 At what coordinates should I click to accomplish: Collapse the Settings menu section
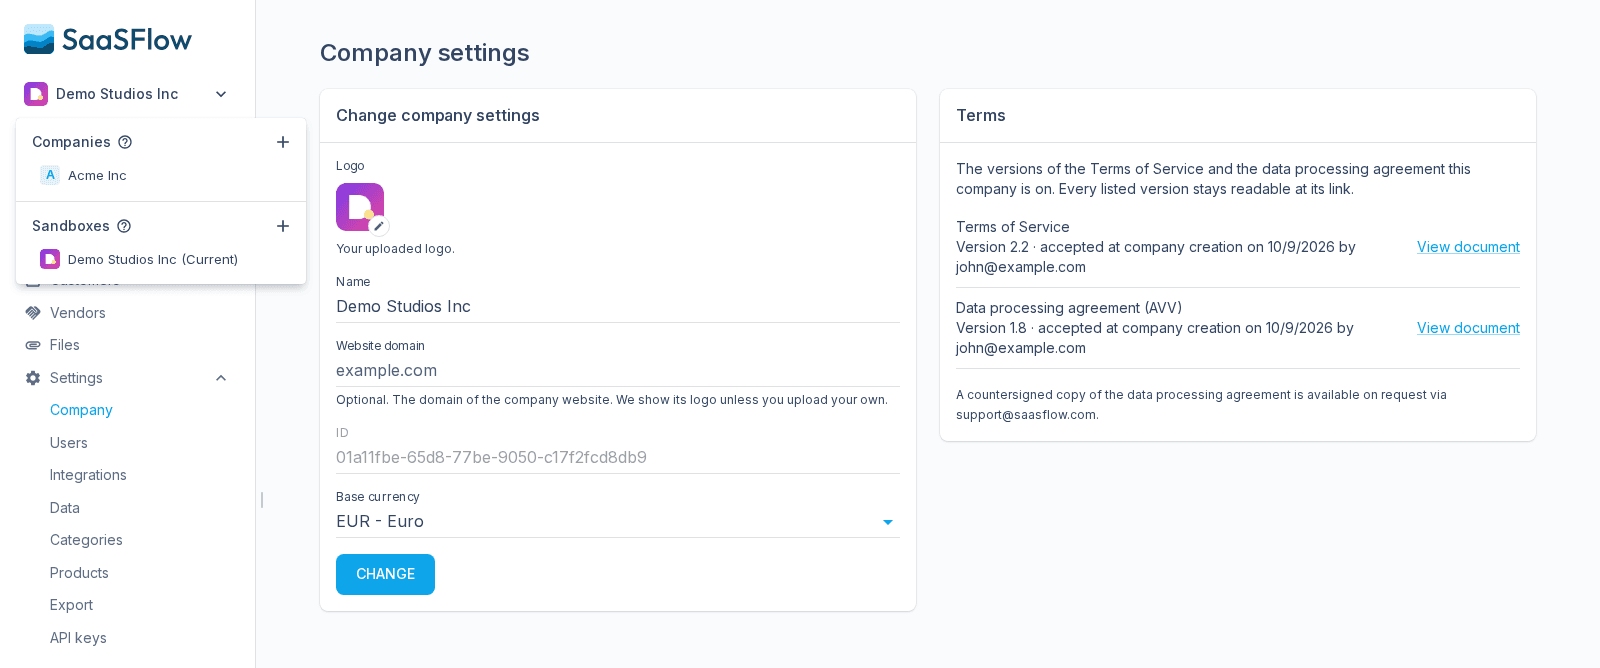(221, 378)
